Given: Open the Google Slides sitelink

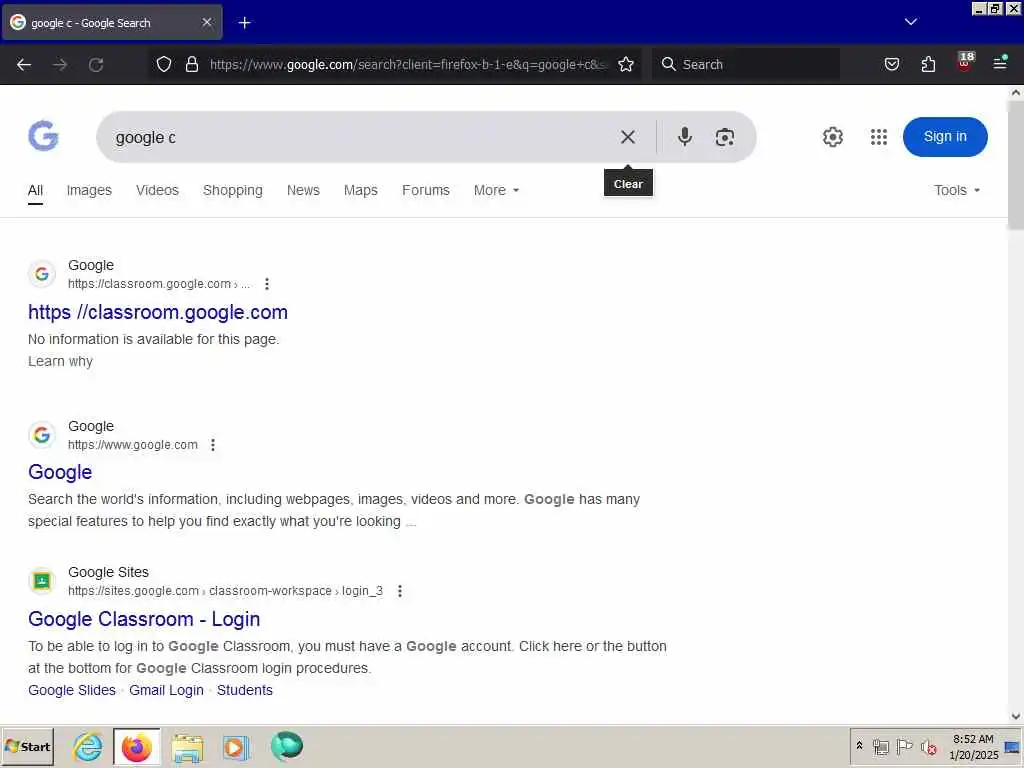Looking at the screenshot, I should [x=72, y=690].
